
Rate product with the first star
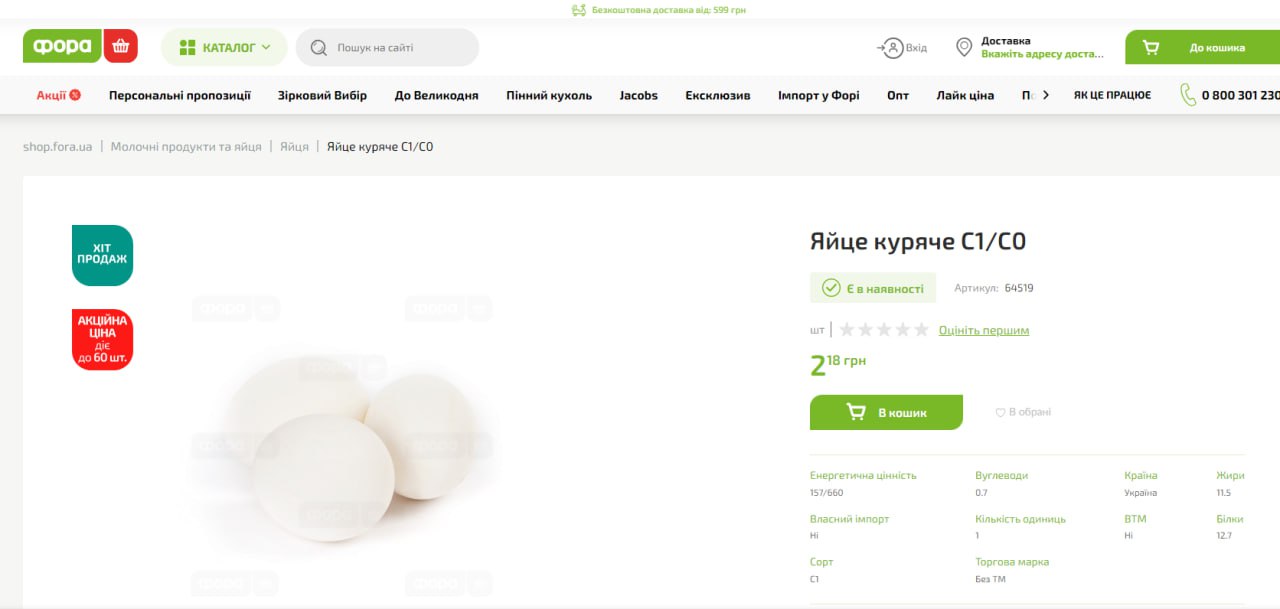pyautogui.click(x=847, y=330)
